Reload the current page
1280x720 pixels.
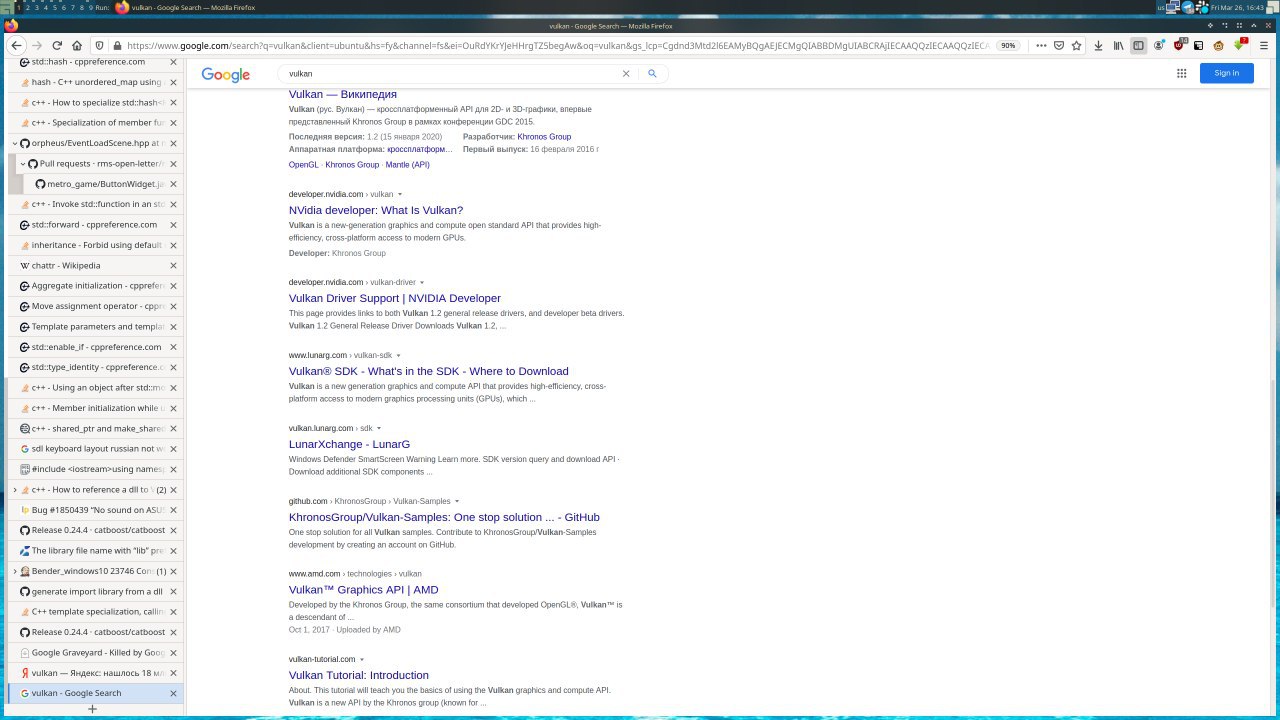(57, 45)
